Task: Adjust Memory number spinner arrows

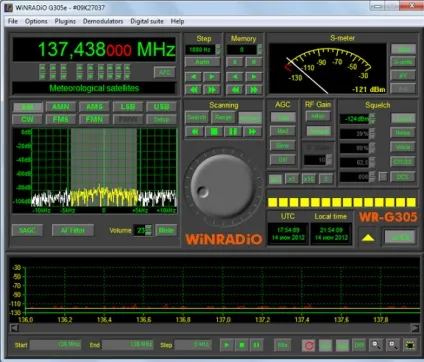Action: point(260,50)
